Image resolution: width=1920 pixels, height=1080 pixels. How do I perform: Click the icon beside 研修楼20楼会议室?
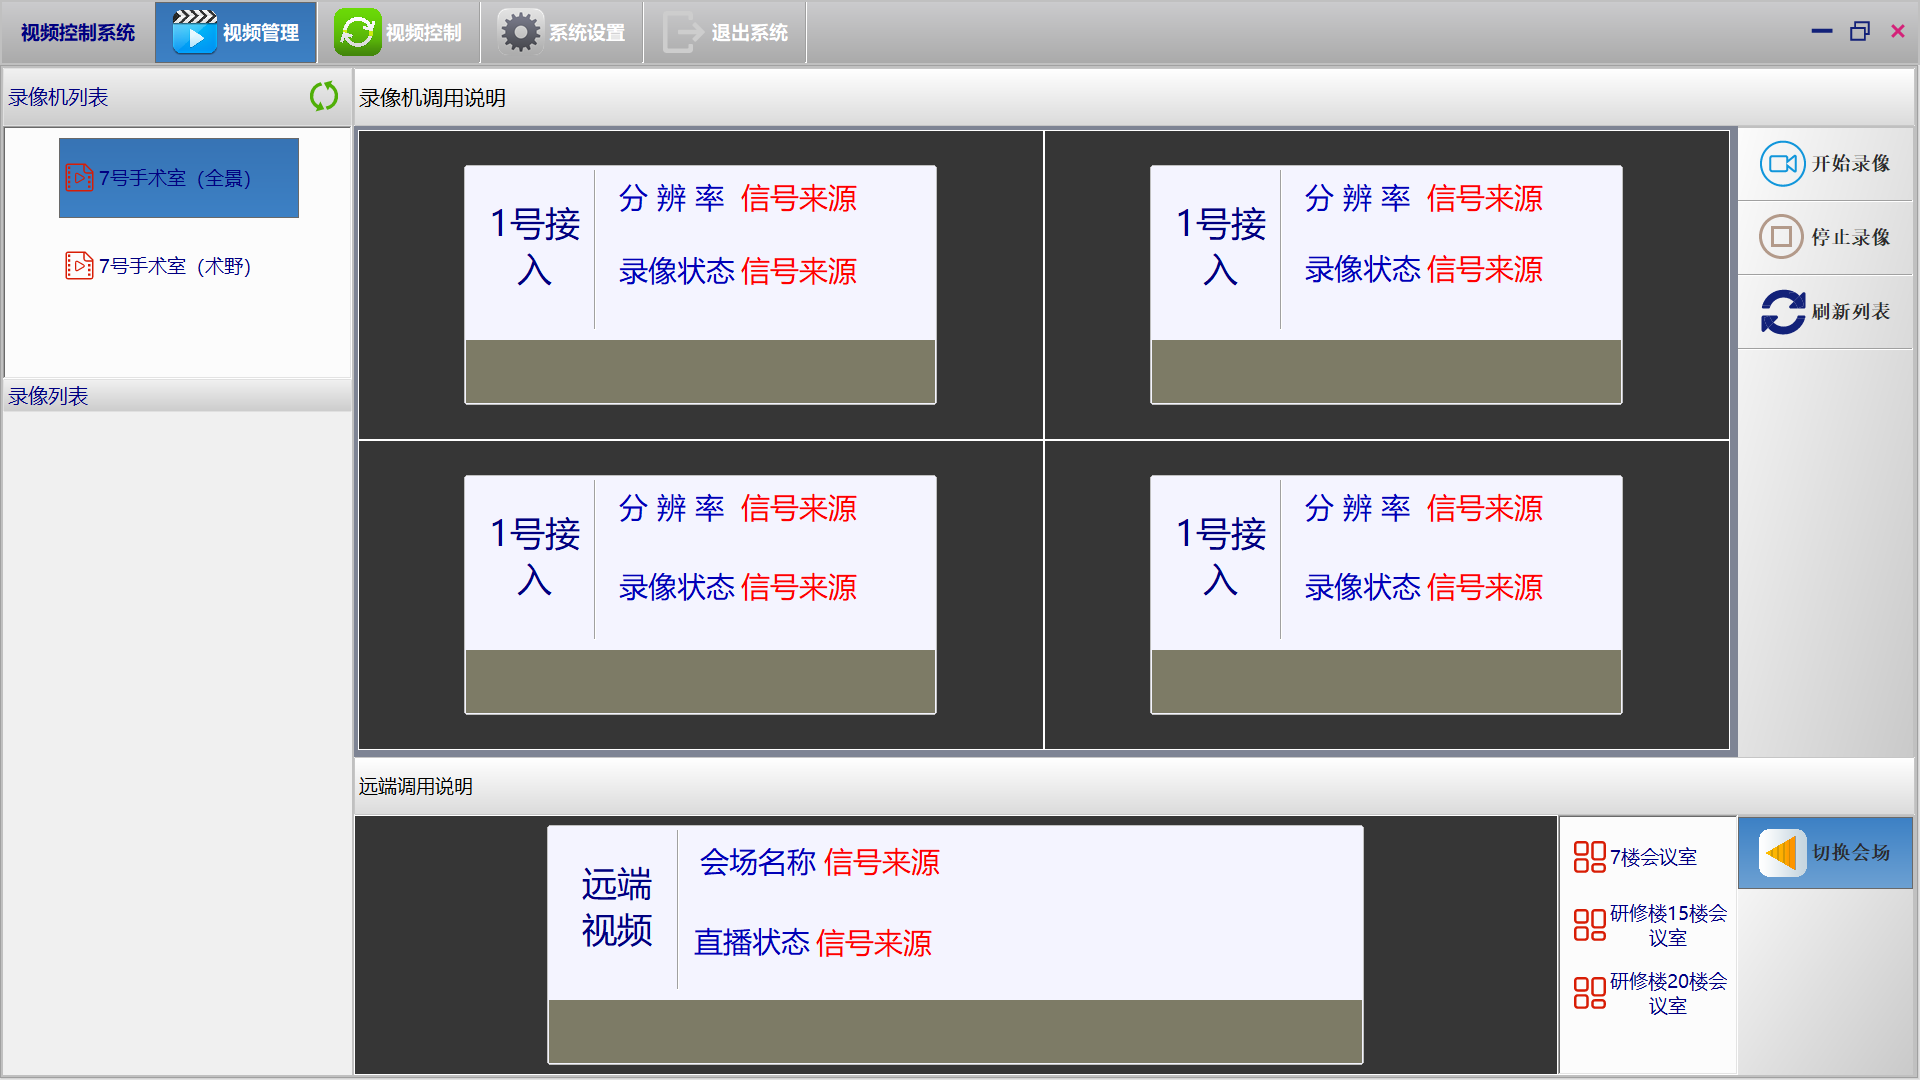point(1589,993)
